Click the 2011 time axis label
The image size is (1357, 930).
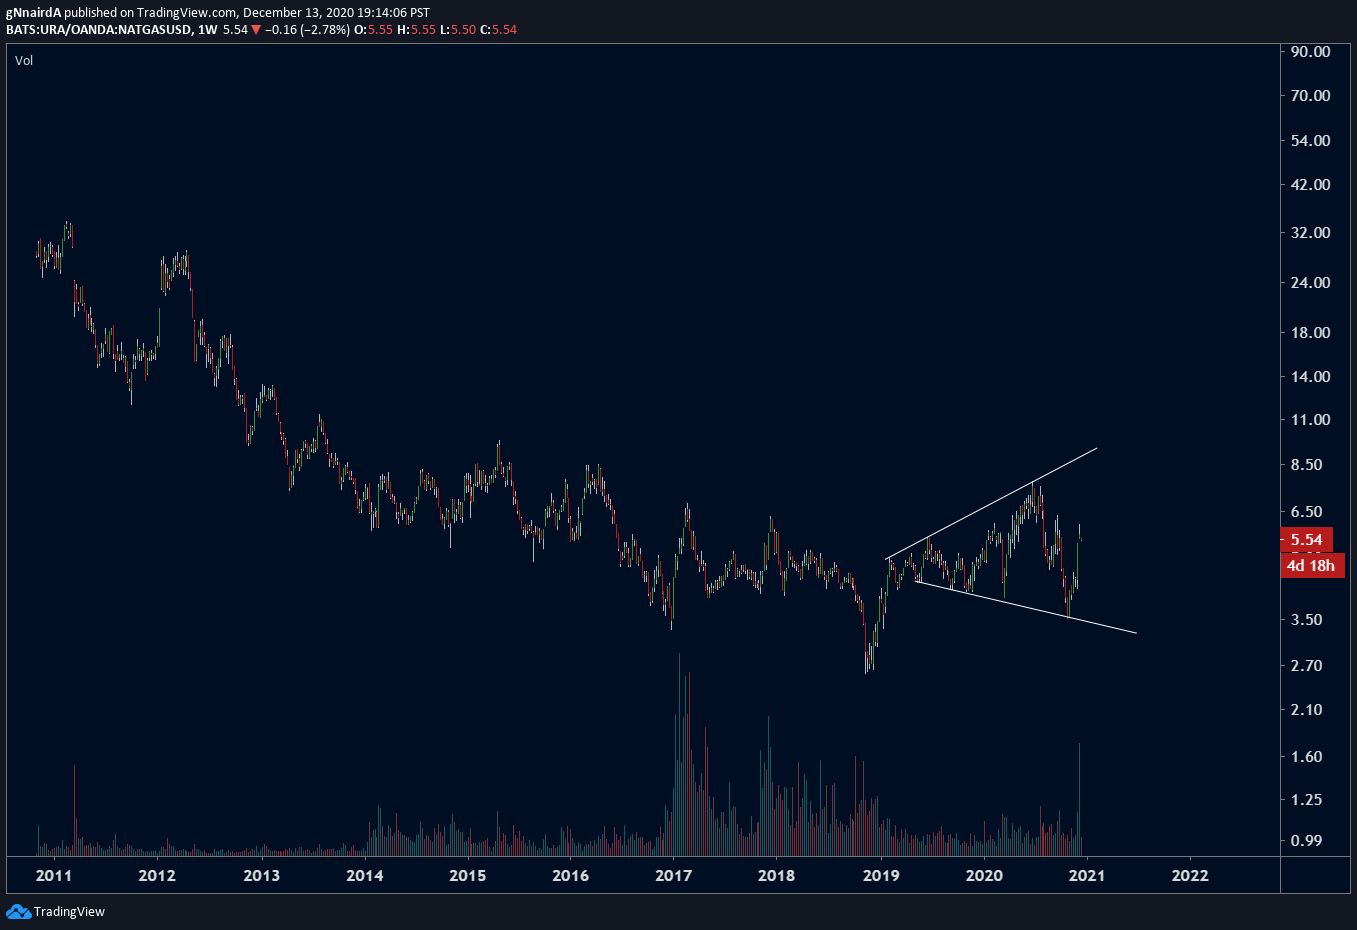pos(54,876)
